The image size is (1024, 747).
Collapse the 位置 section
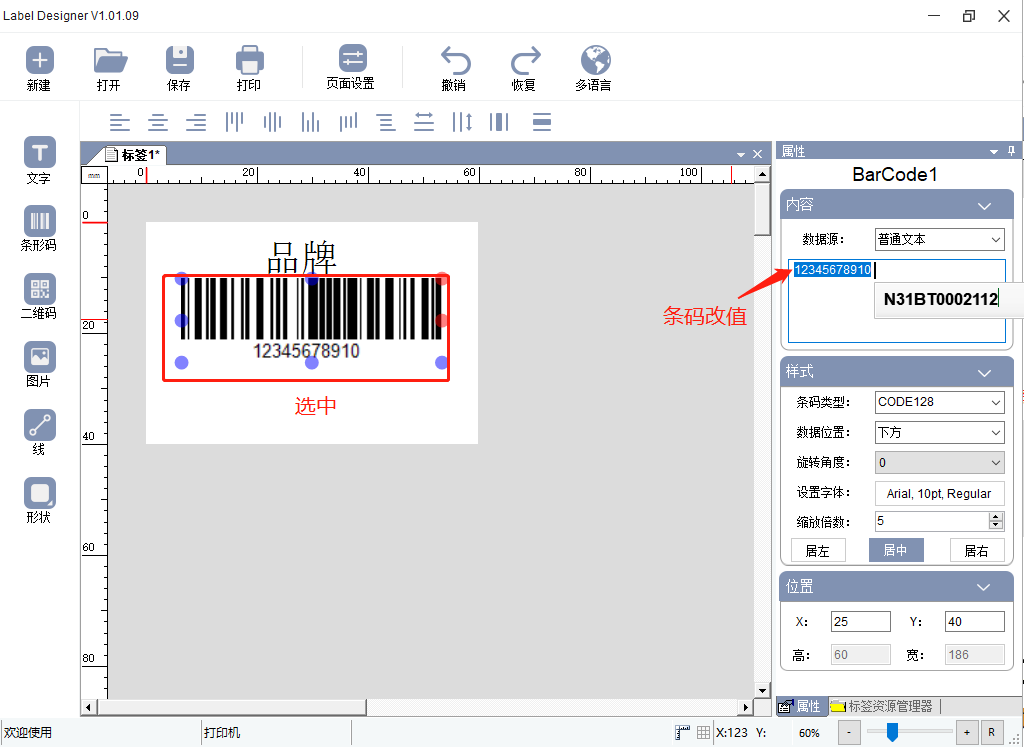pyautogui.click(x=984, y=587)
